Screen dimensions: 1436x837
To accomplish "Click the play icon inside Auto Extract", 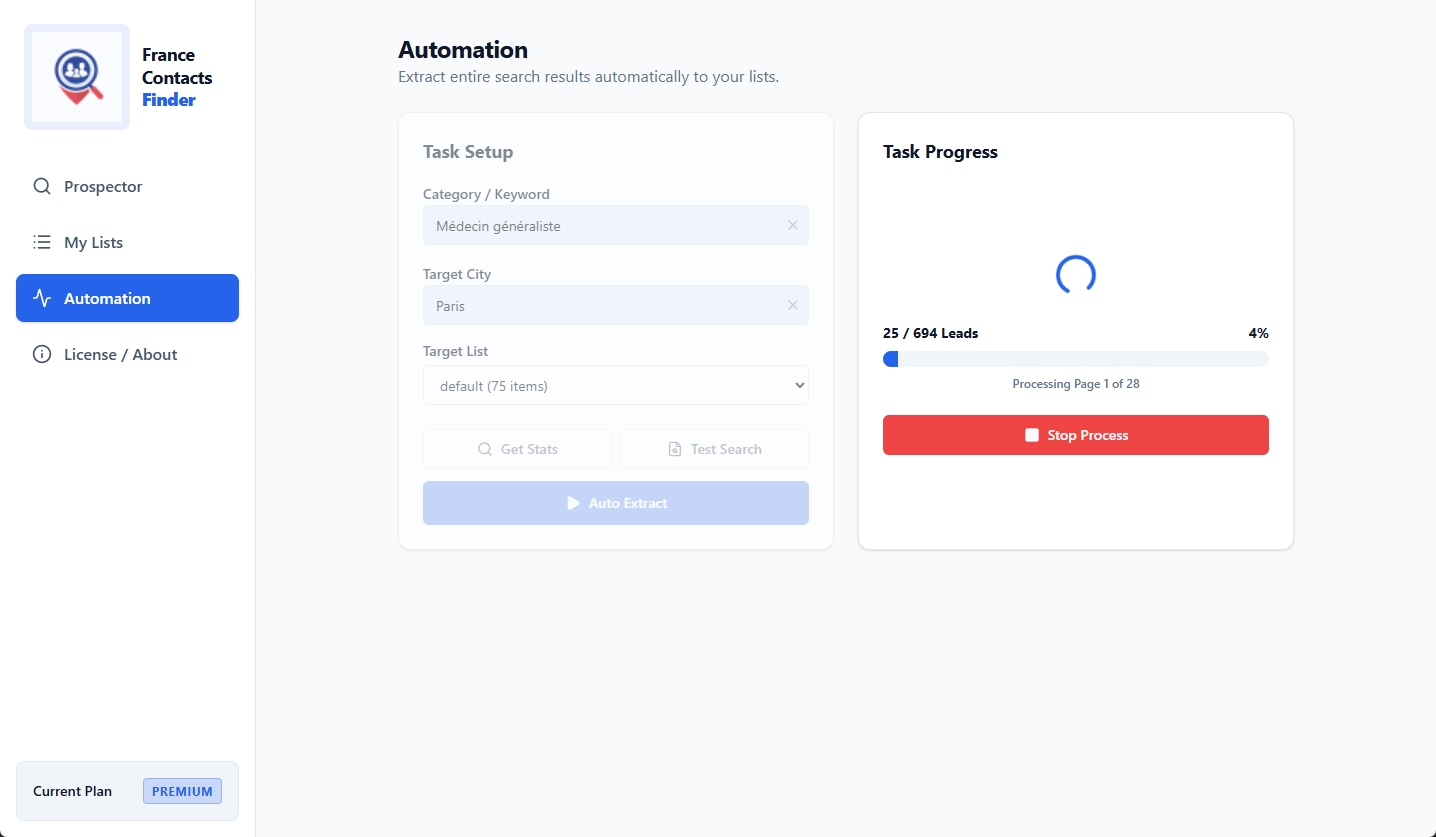I will tap(572, 503).
